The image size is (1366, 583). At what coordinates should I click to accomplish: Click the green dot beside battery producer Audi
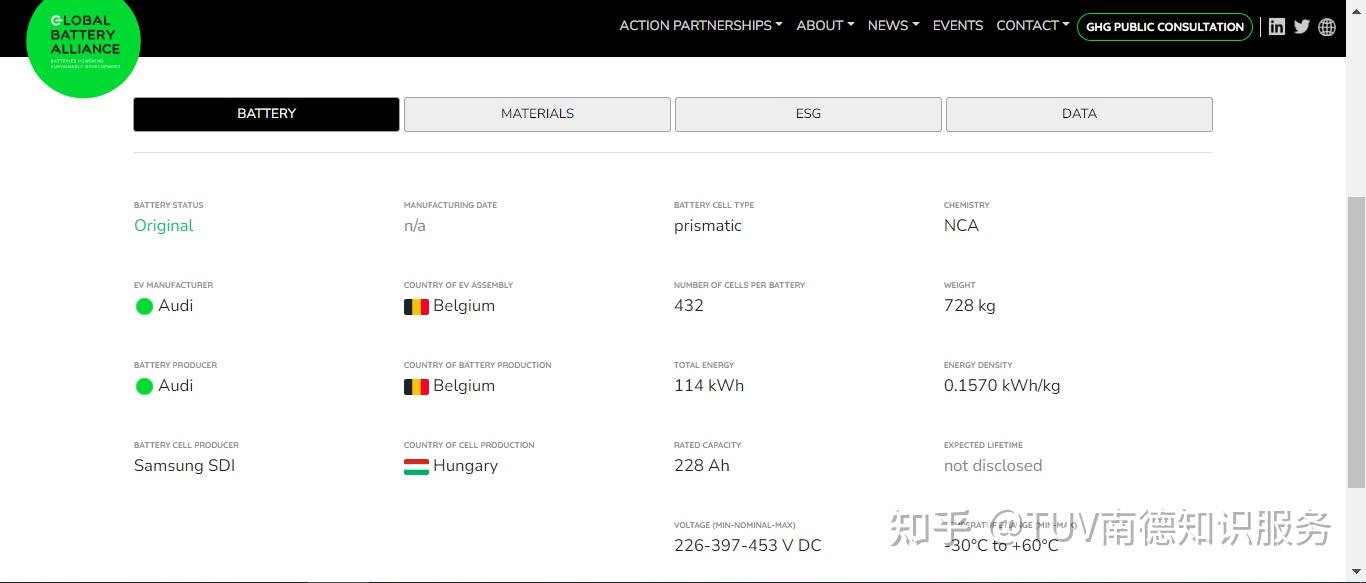pyautogui.click(x=144, y=386)
